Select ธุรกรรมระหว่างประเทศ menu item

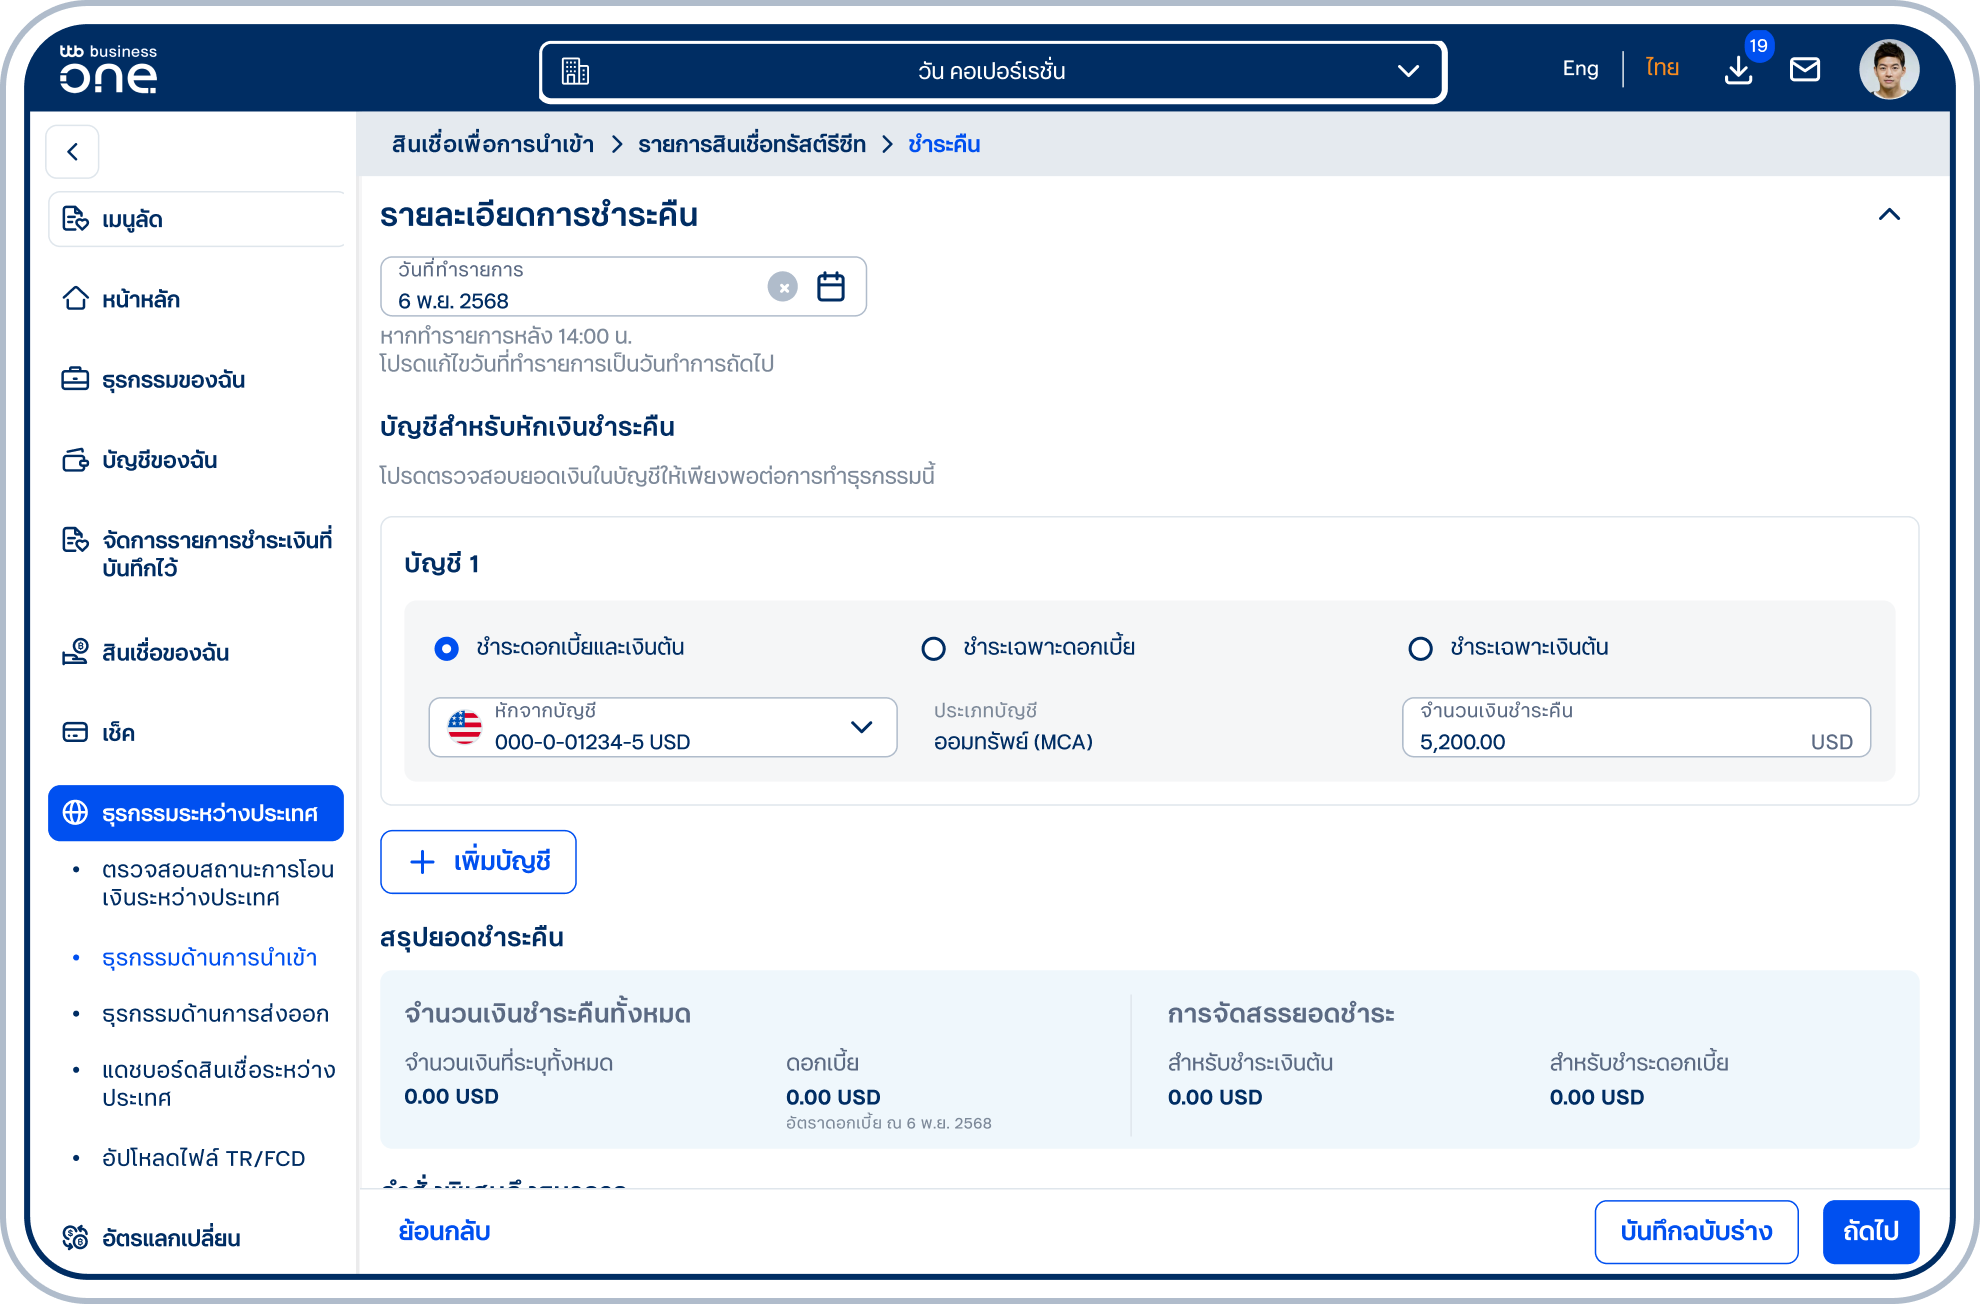point(196,813)
